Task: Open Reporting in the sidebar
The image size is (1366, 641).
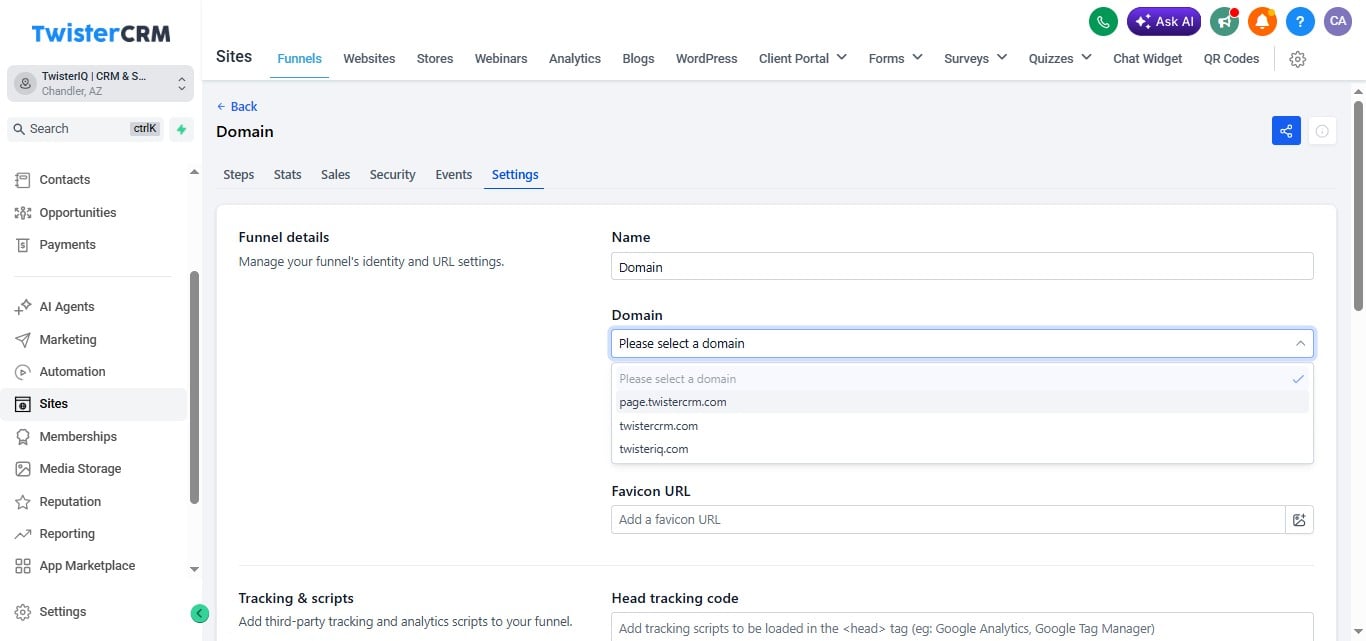Action: (x=67, y=534)
